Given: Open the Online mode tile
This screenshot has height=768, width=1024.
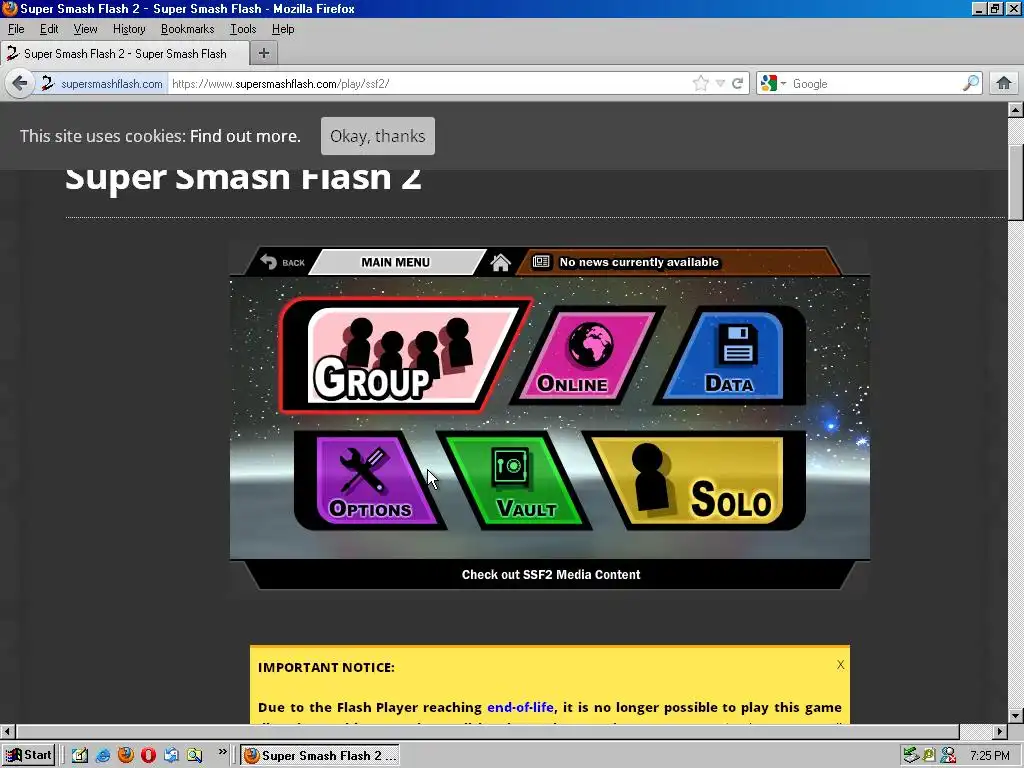Looking at the screenshot, I should [x=586, y=356].
